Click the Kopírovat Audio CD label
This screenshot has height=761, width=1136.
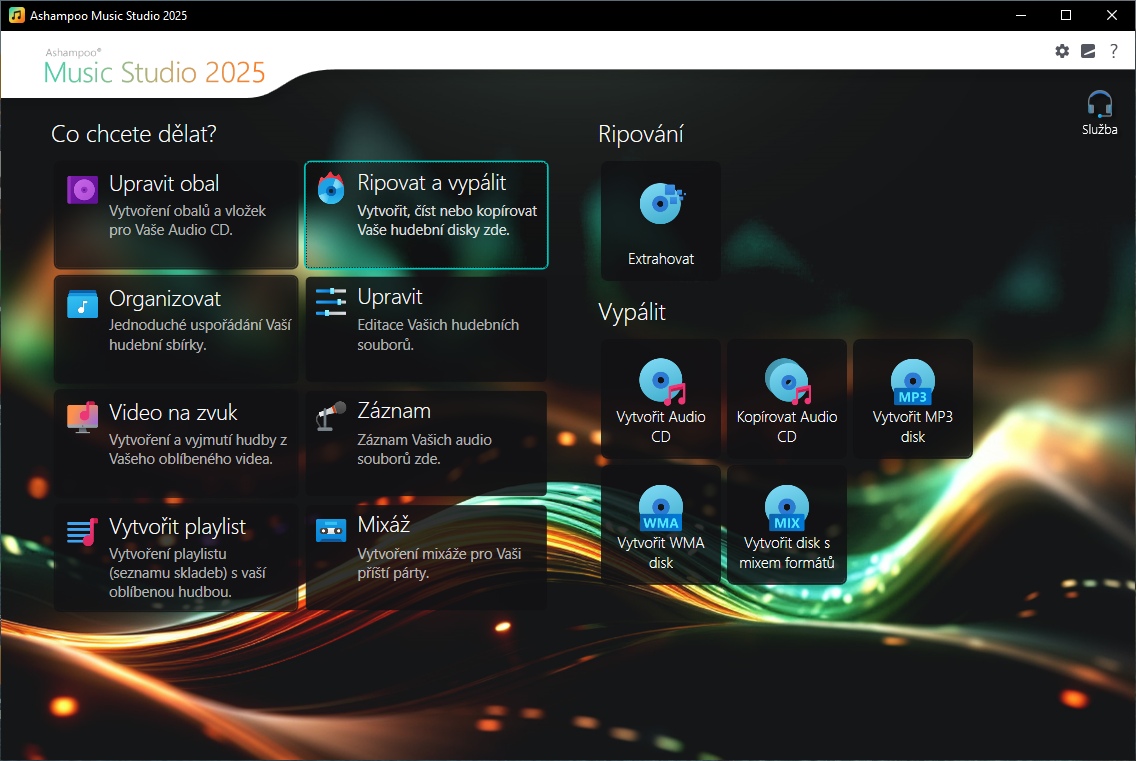coord(787,426)
